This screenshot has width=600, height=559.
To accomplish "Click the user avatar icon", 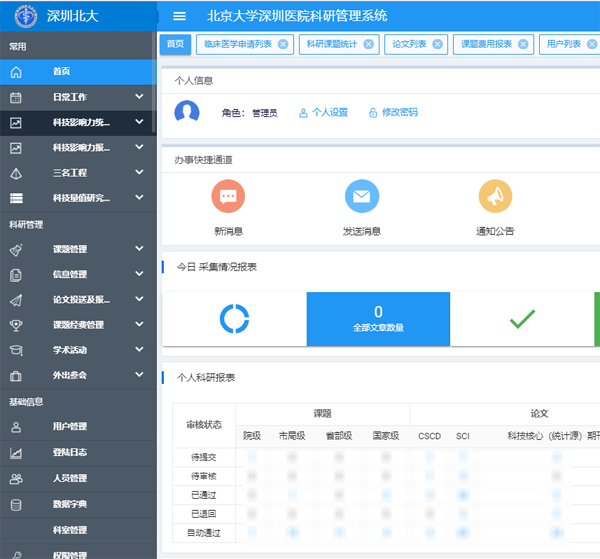I will [187, 113].
